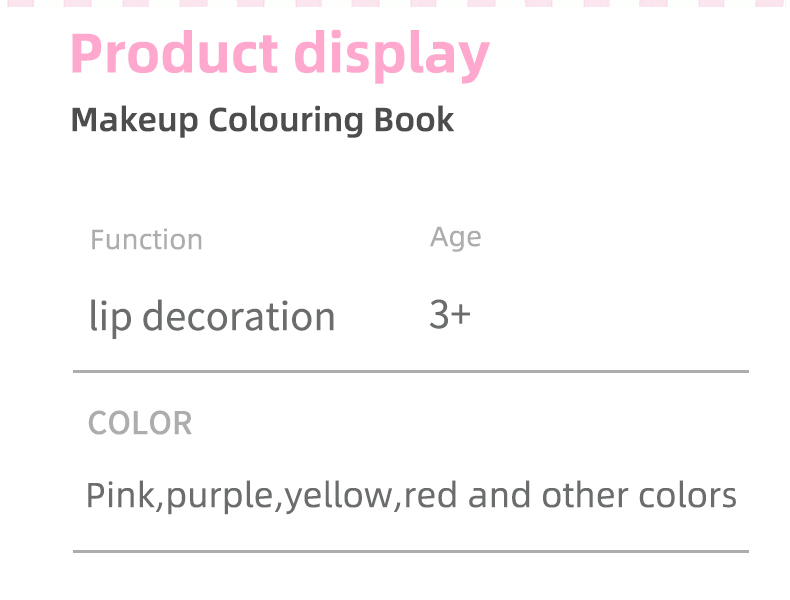This screenshot has width=790, height=600.
Task: Click the divider line below the color list
Action: tap(410, 551)
